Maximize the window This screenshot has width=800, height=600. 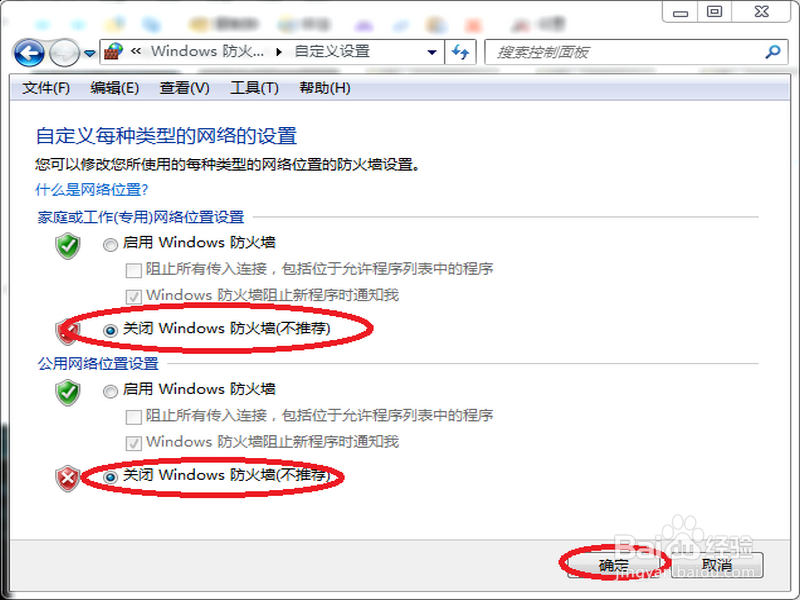tap(714, 12)
